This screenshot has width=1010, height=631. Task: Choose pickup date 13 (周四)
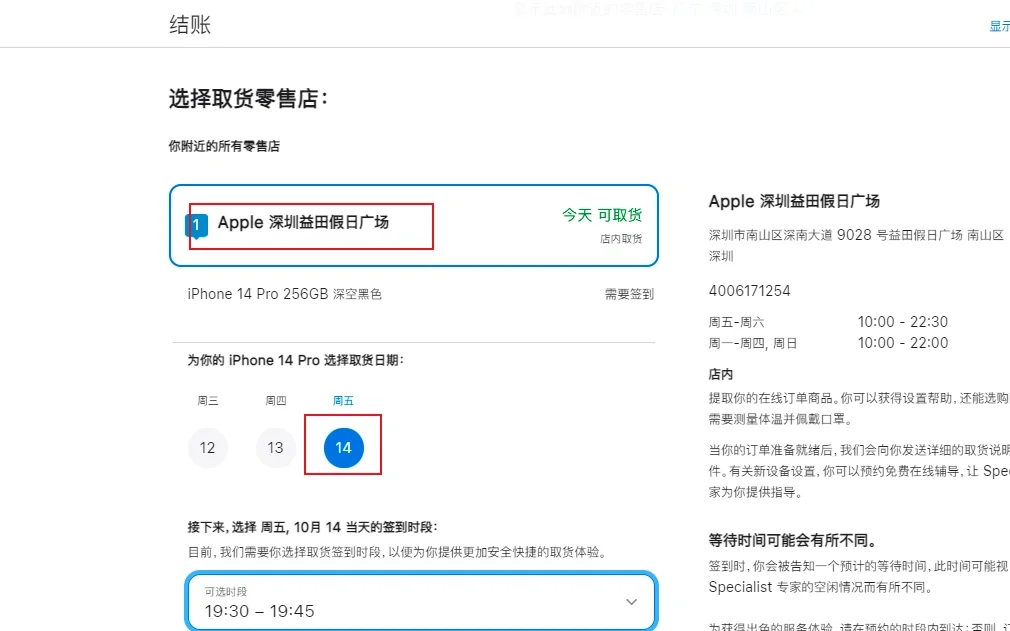point(275,447)
